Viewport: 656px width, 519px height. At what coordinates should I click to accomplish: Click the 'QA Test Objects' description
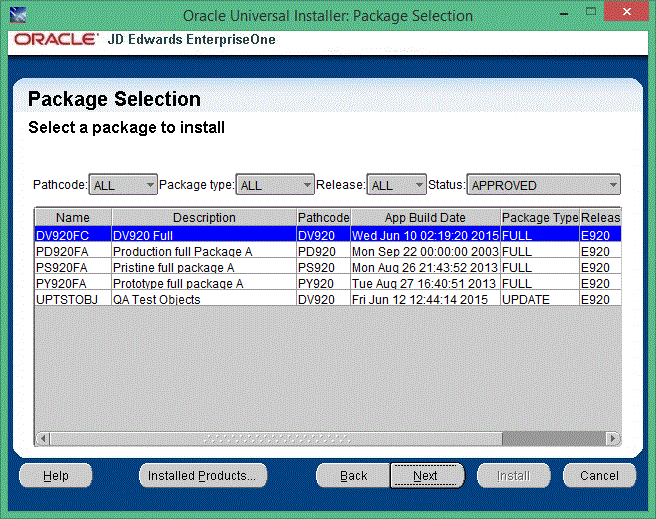(156, 299)
